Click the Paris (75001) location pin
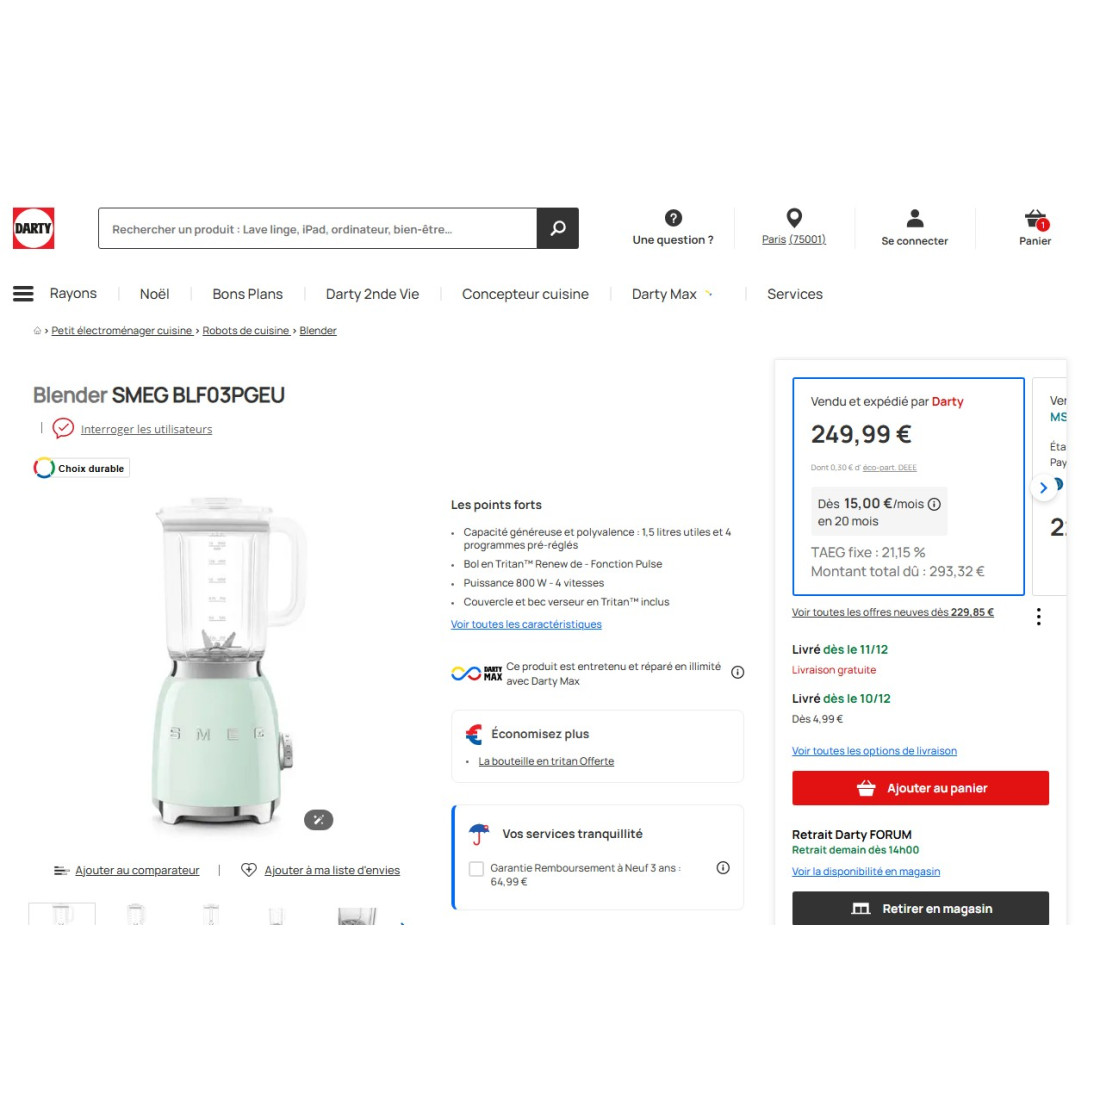The image size is (1100, 1100). [793, 218]
